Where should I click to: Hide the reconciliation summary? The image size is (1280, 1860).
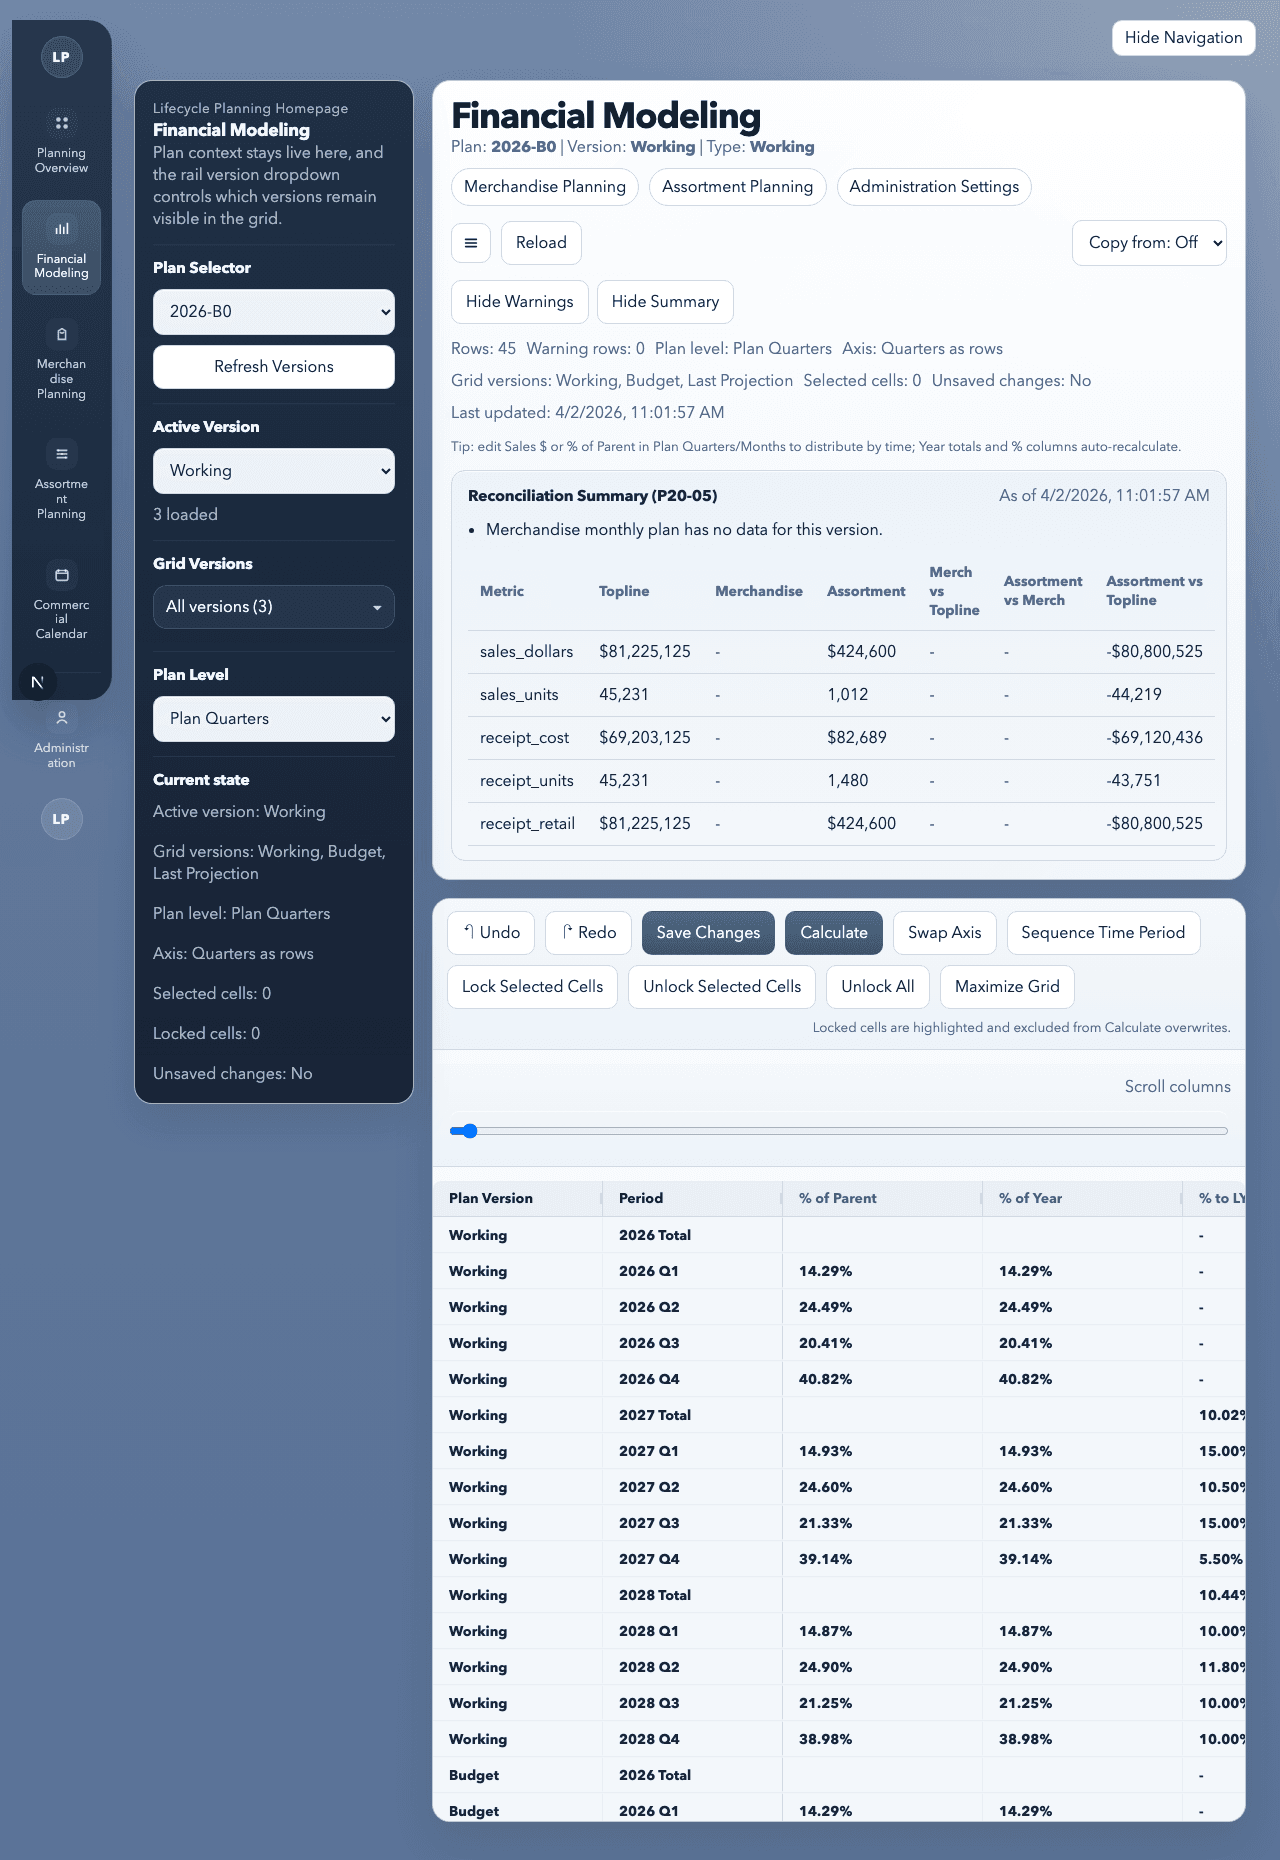(x=665, y=302)
